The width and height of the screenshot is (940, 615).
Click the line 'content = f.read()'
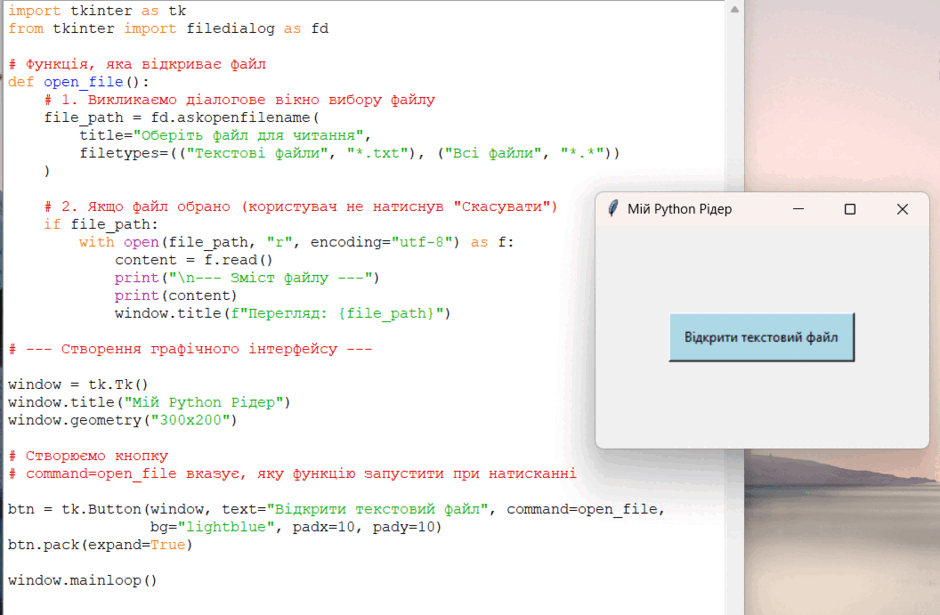coord(194,260)
